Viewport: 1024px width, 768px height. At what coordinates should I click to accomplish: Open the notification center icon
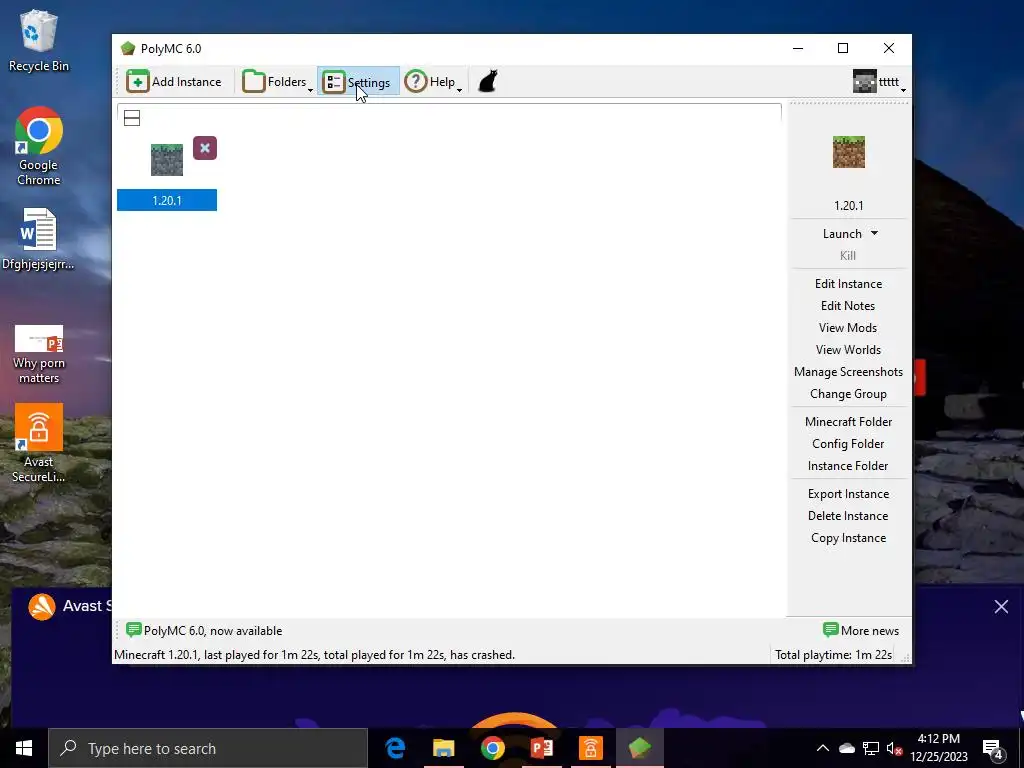tap(993, 749)
